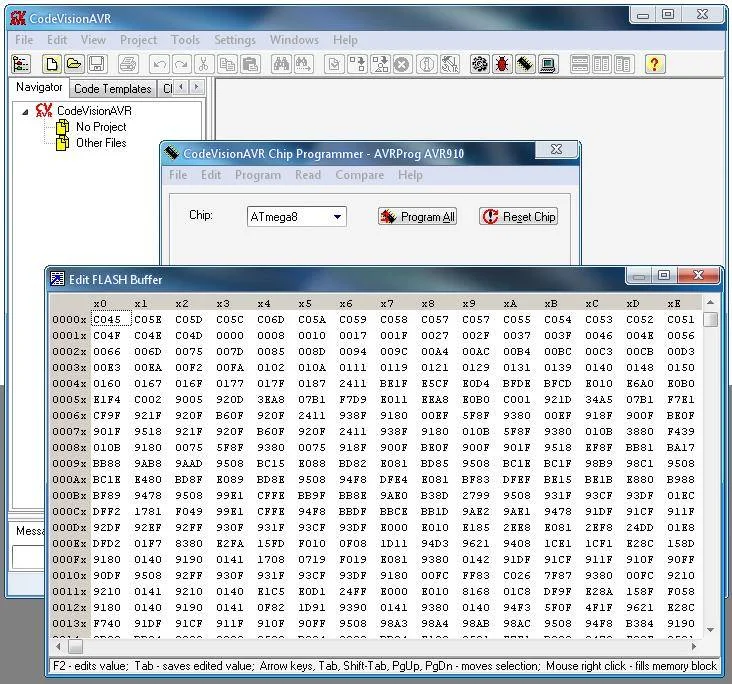Viewport: 732px width, 684px height.
Task: Open the Windows menu
Action: [x=294, y=40]
